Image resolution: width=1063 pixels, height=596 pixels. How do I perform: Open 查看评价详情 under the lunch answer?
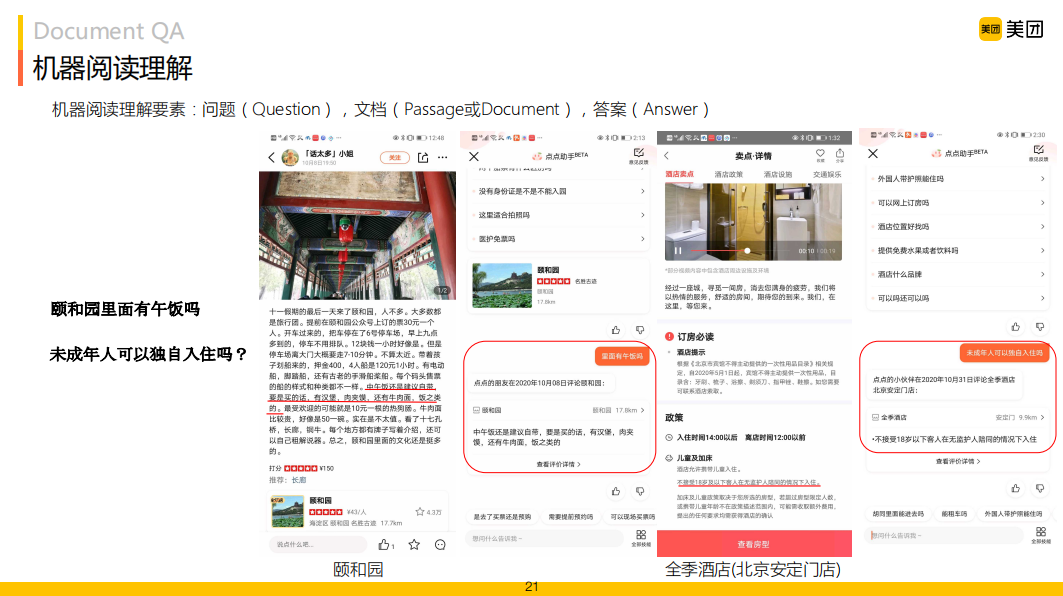[x=558, y=464]
